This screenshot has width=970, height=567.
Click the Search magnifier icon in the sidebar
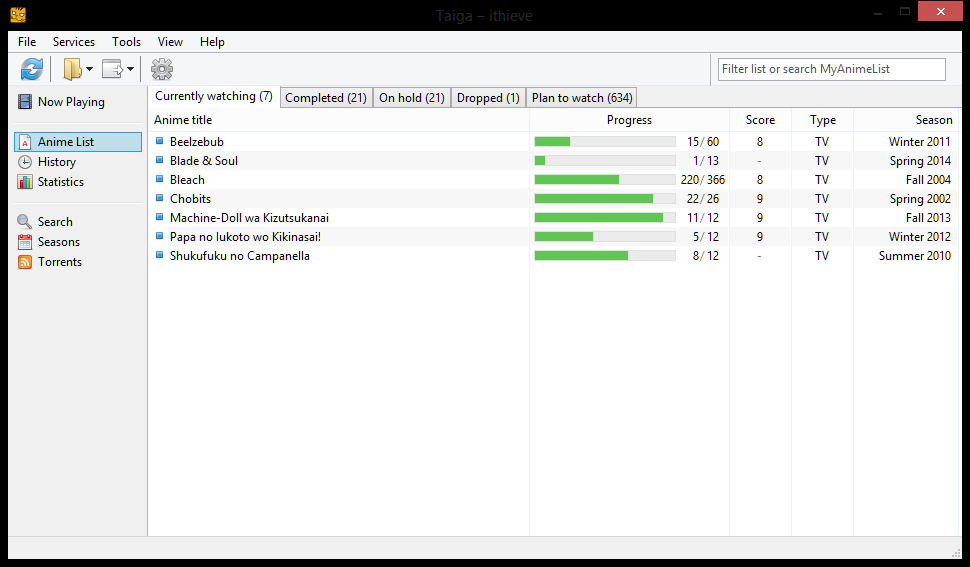25,221
